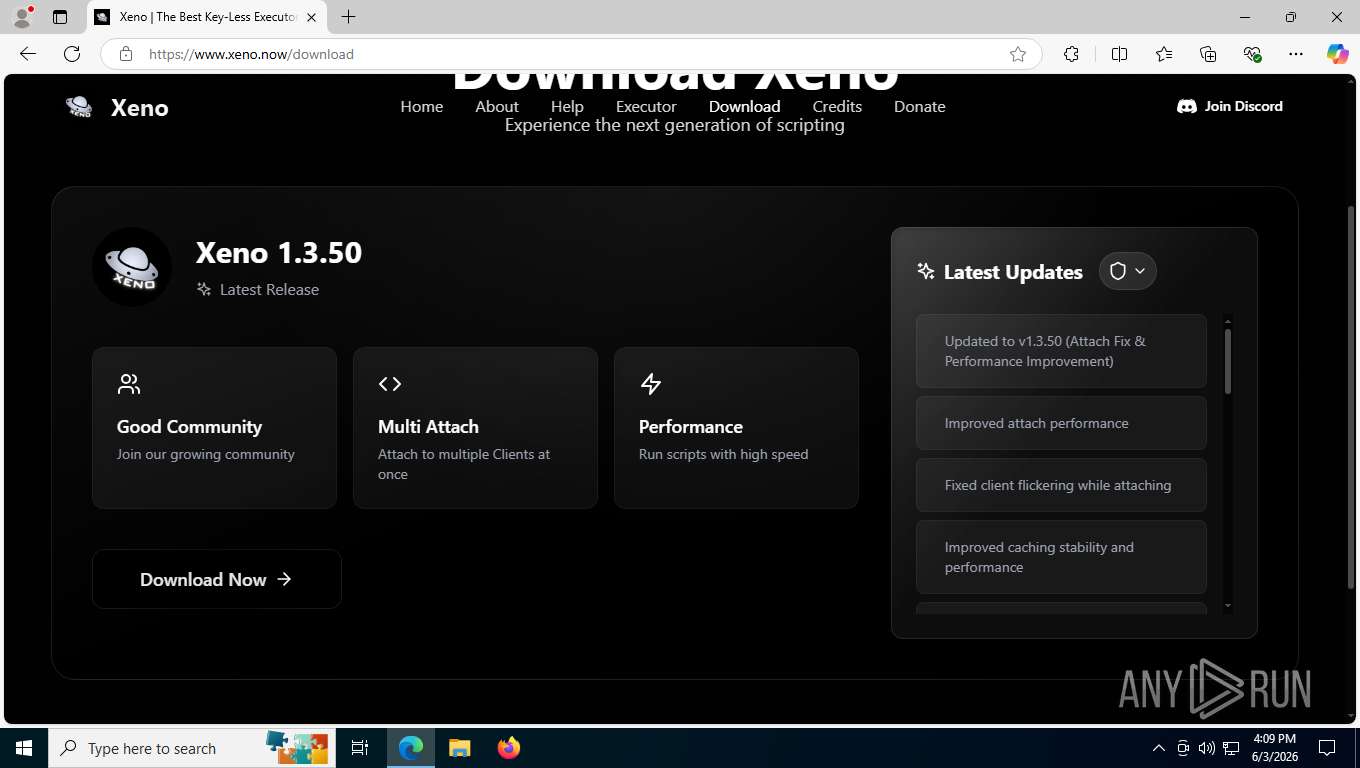1360x768 pixels.
Task: Click updates list scroll down arrow
Action: tap(1228, 606)
